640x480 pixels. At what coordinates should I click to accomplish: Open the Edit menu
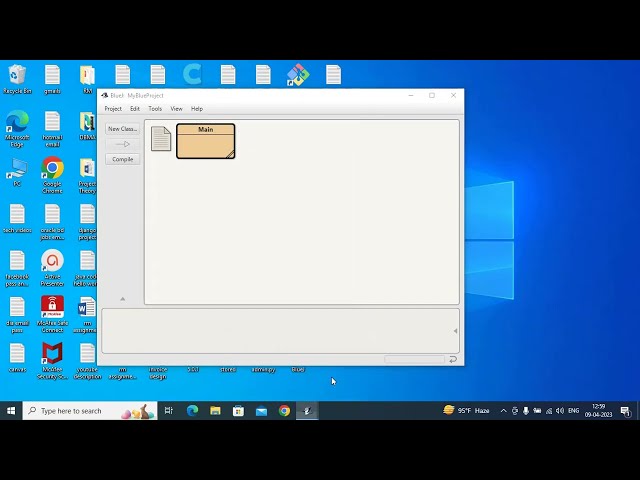(x=135, y=109)
